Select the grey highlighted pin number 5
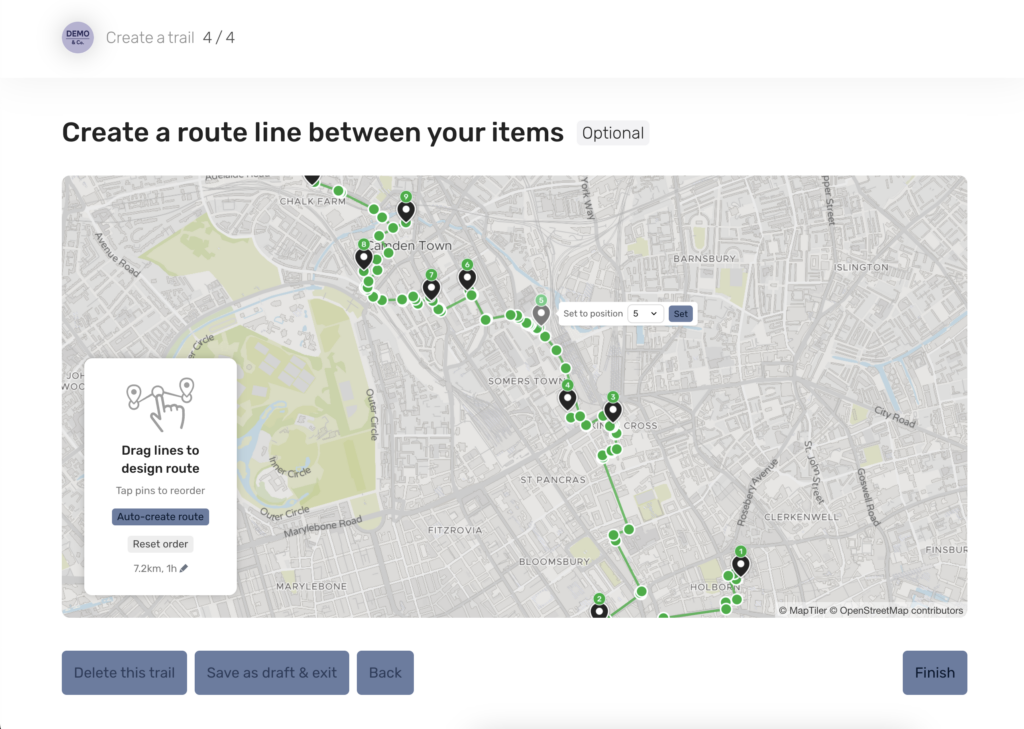1024x729 pixels. tap(541, 314)
